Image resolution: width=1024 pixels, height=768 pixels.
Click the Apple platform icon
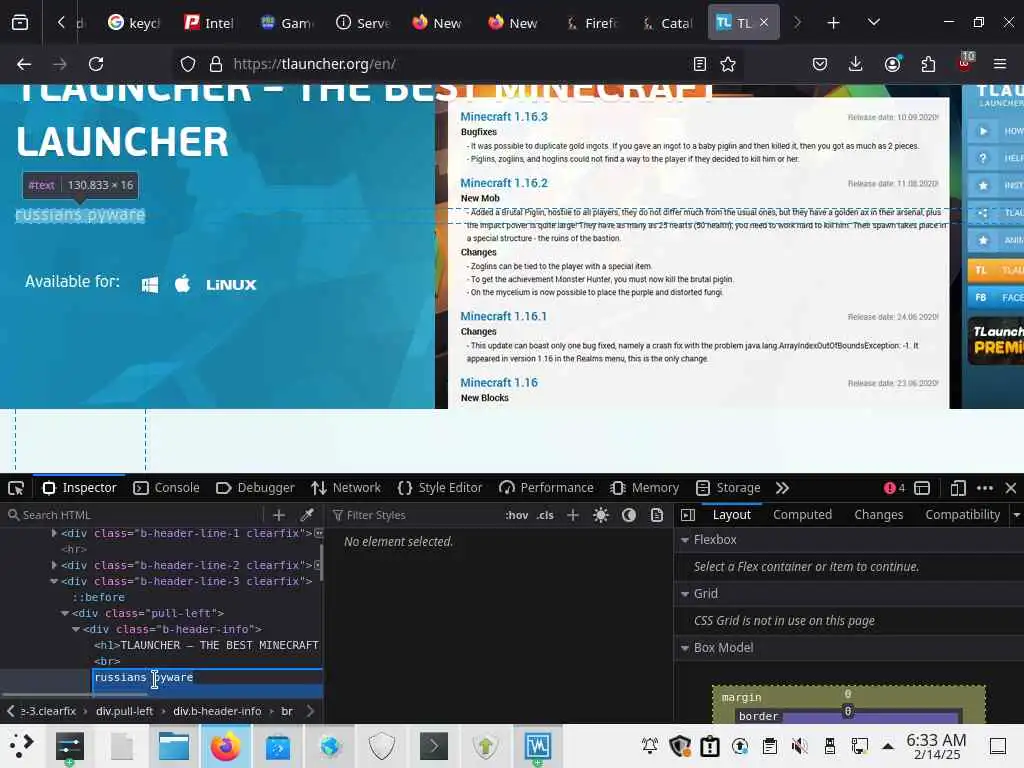(183, 284)
